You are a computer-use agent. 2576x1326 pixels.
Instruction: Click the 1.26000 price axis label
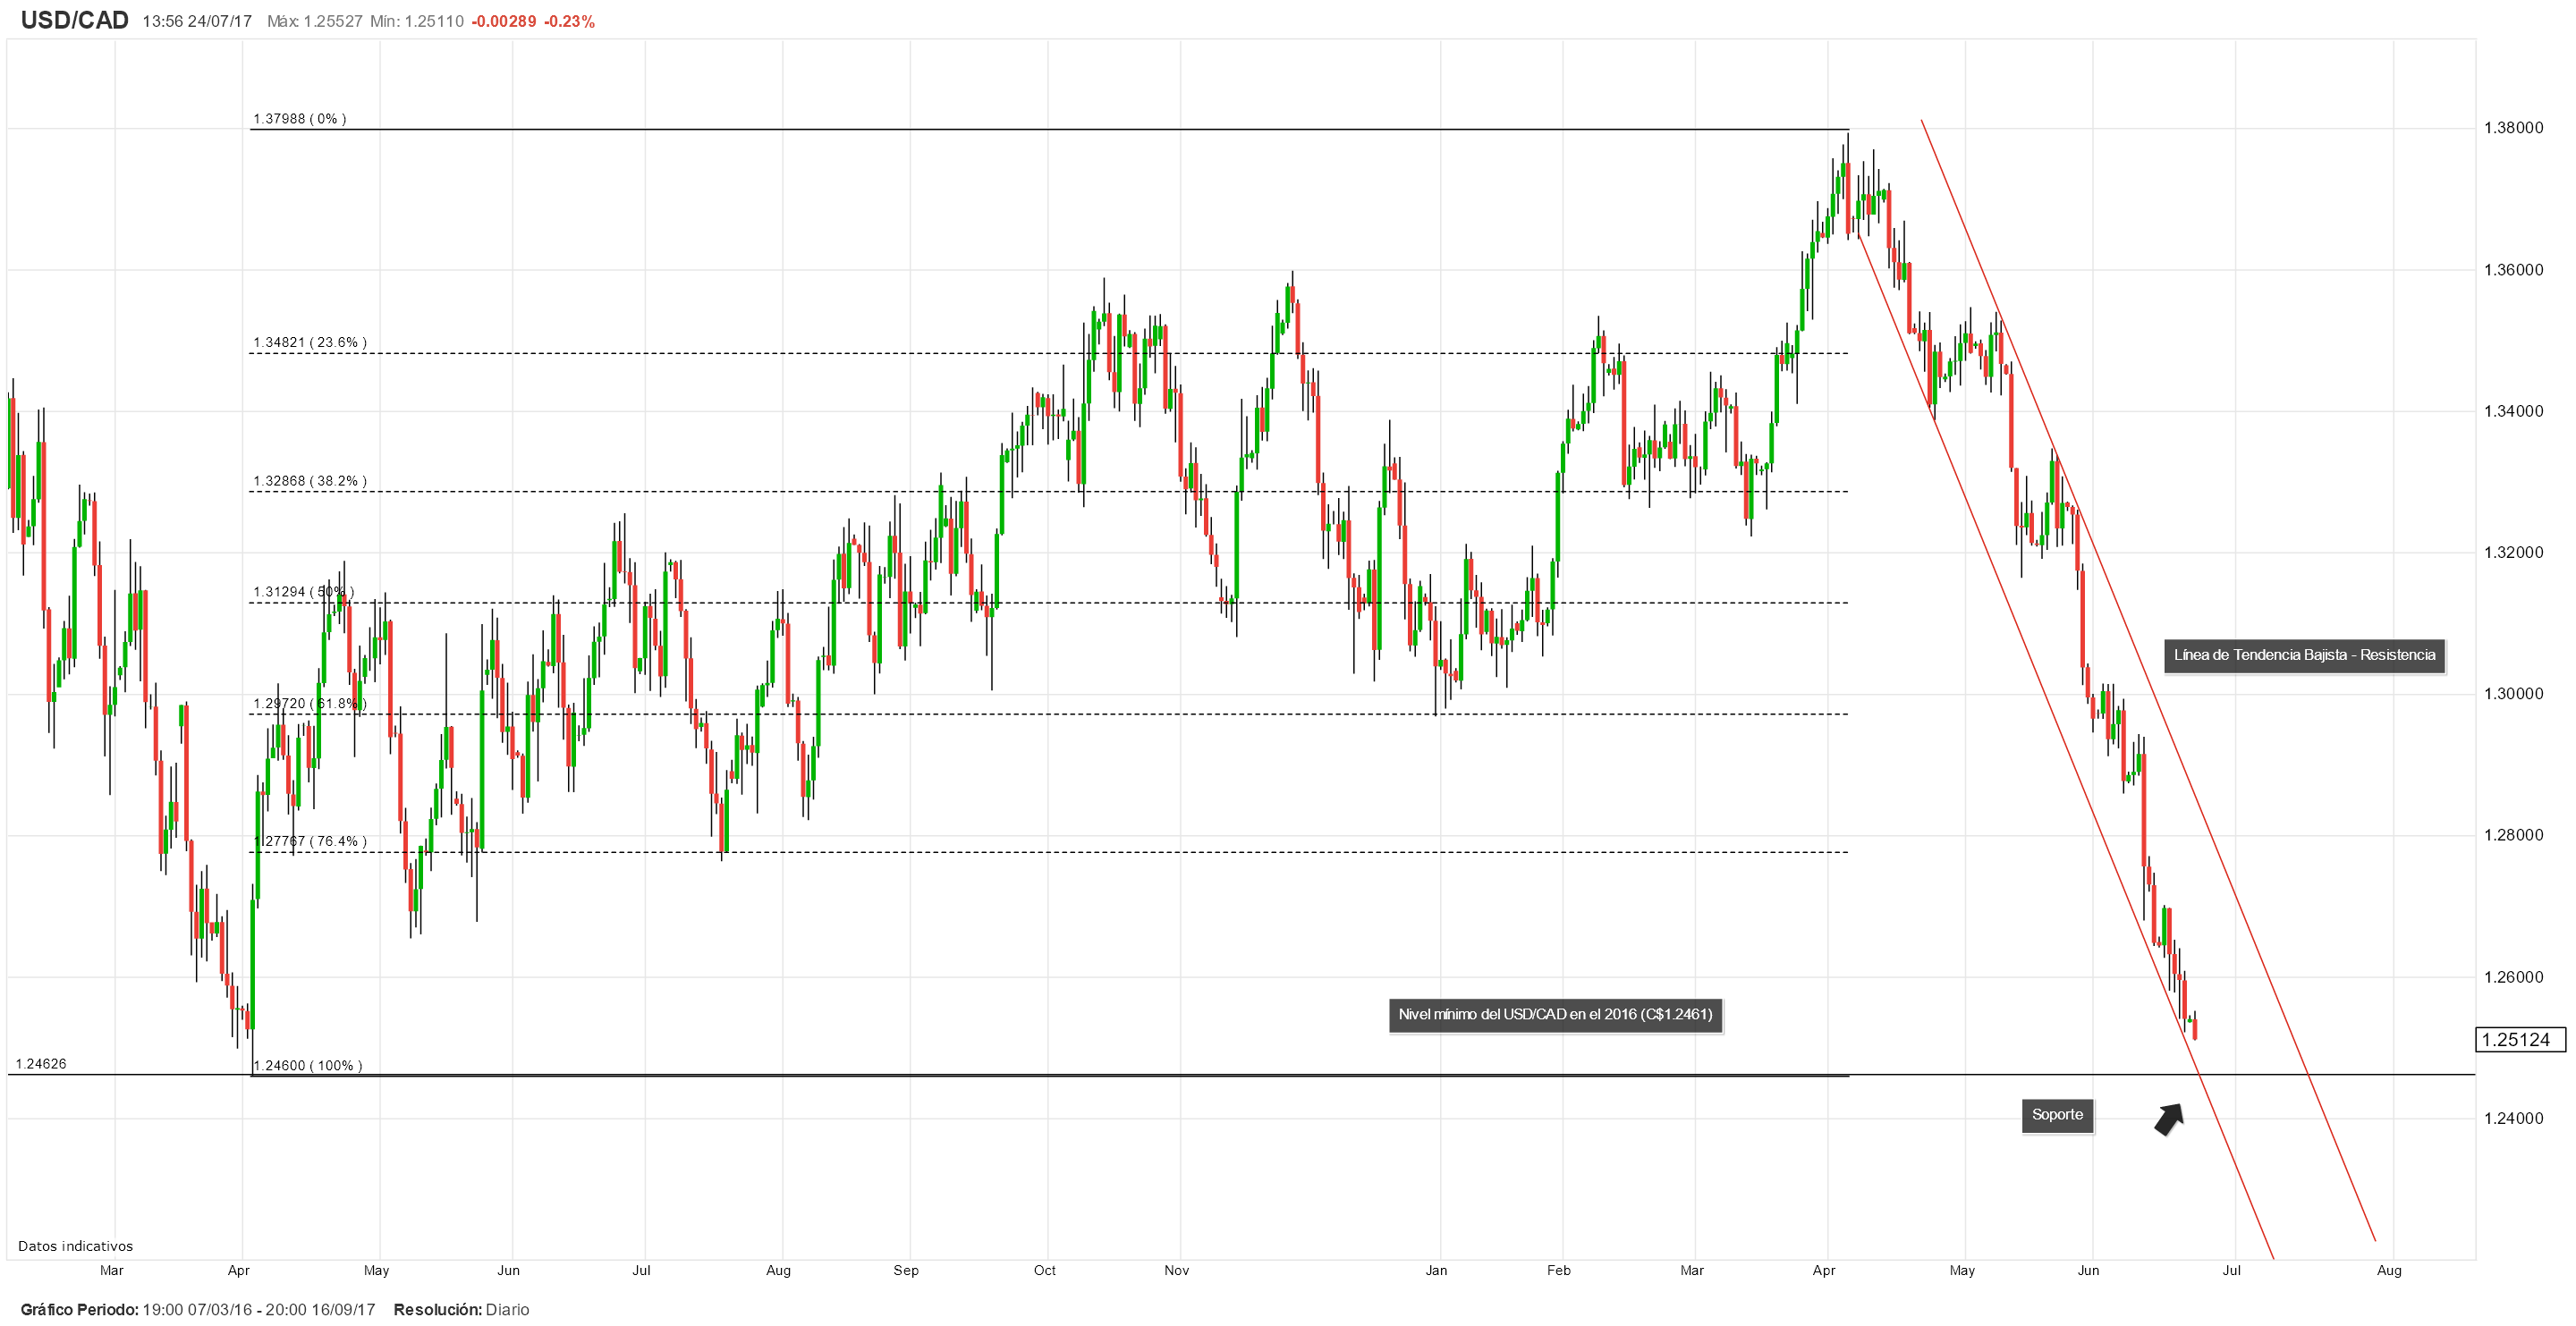pos(2513,978)
